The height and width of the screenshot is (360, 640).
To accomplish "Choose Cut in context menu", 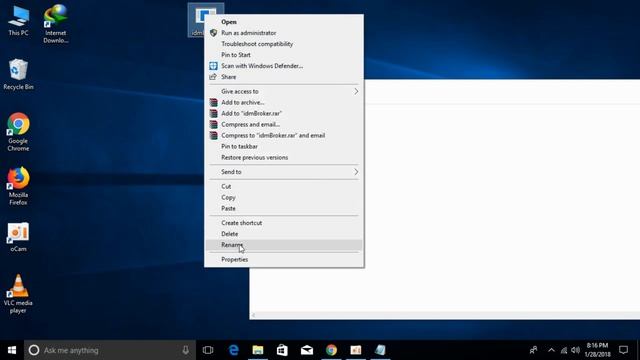I will pyautogui.click(x=283, y=187).
